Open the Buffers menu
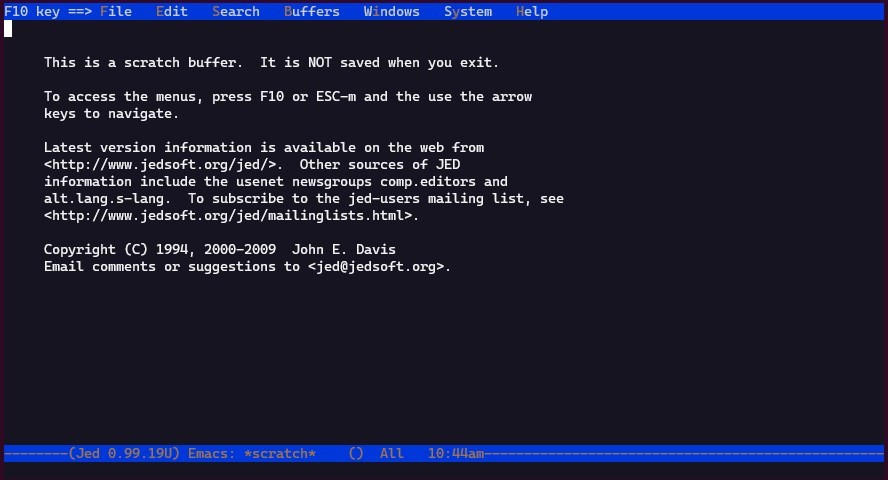Image resolution: width=888 pixels, height=480 pixels. coord(311,11)
